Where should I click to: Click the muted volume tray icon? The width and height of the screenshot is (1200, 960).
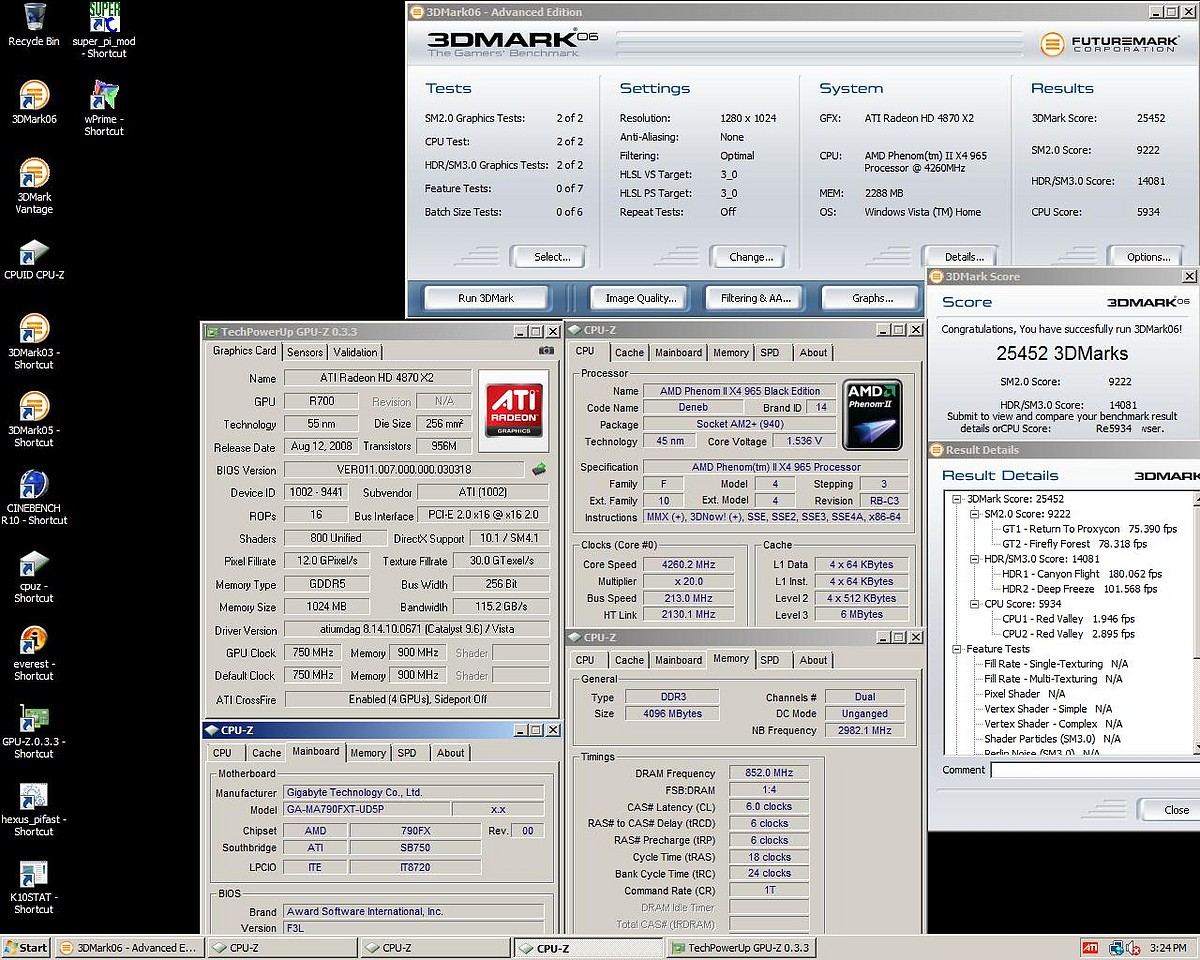coord(1133,947)
